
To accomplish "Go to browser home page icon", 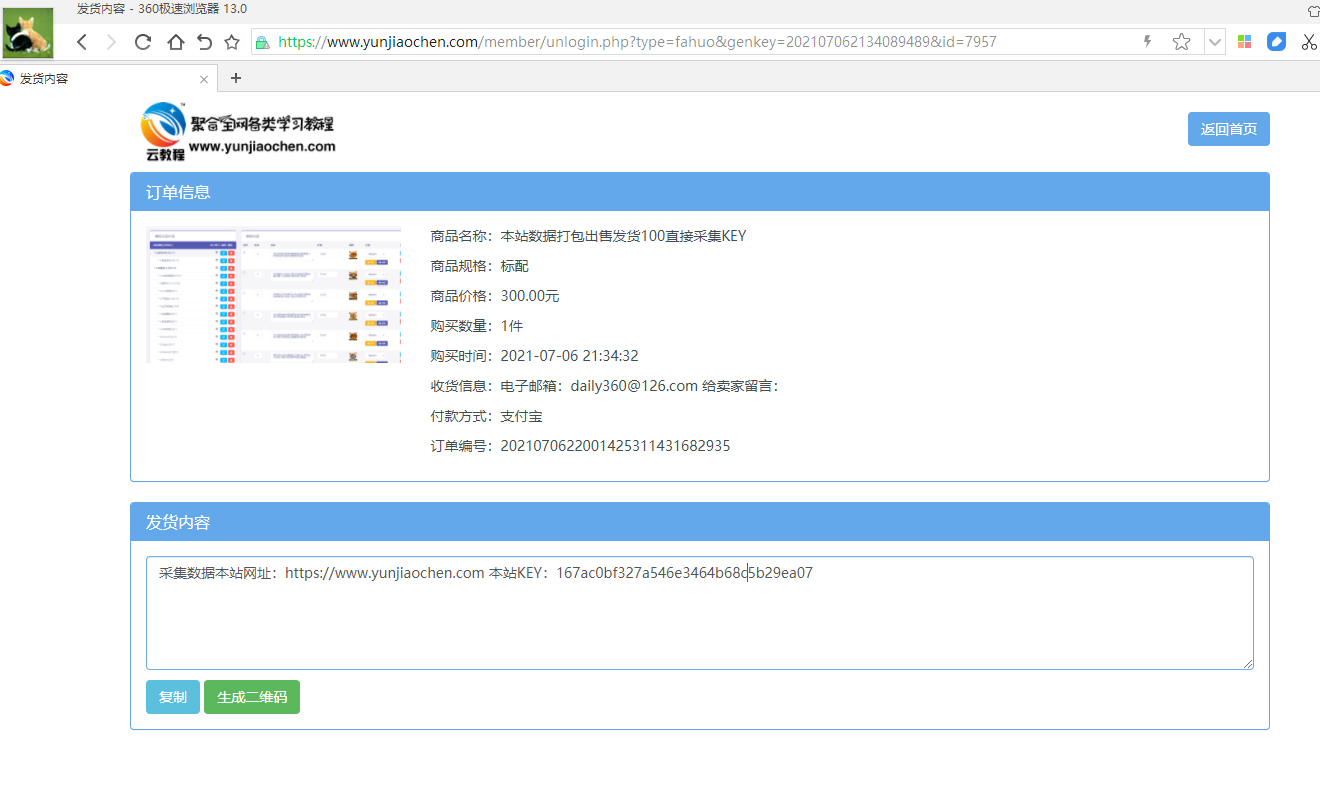I will (175, 42).
